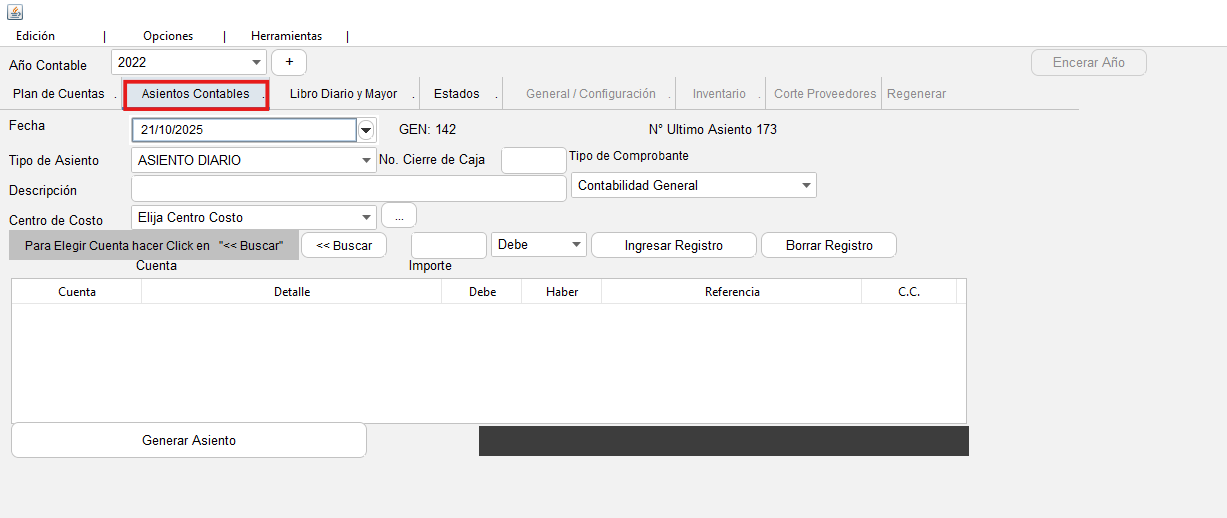Screen dimensions: 1227x518
Task: Expand the Debe/Haber selector
Action: (x=576, y=245)
